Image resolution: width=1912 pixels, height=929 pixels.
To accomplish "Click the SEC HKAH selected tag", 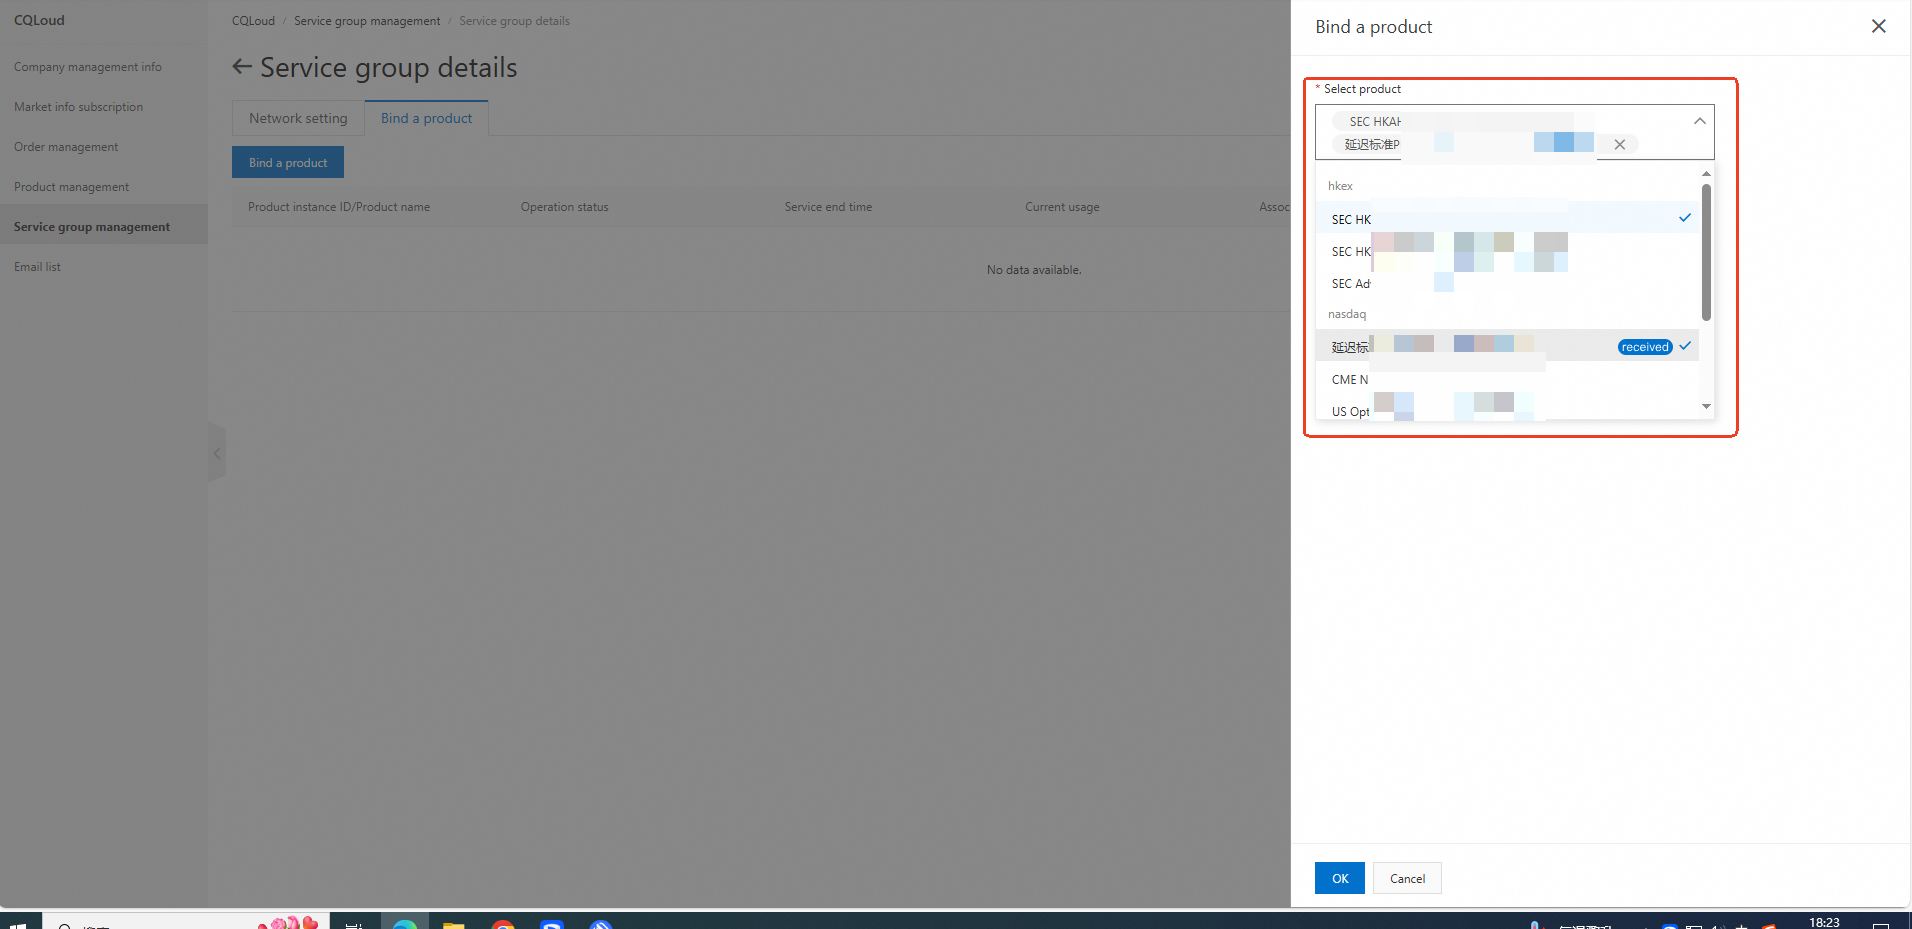I will click(1452, 121).
